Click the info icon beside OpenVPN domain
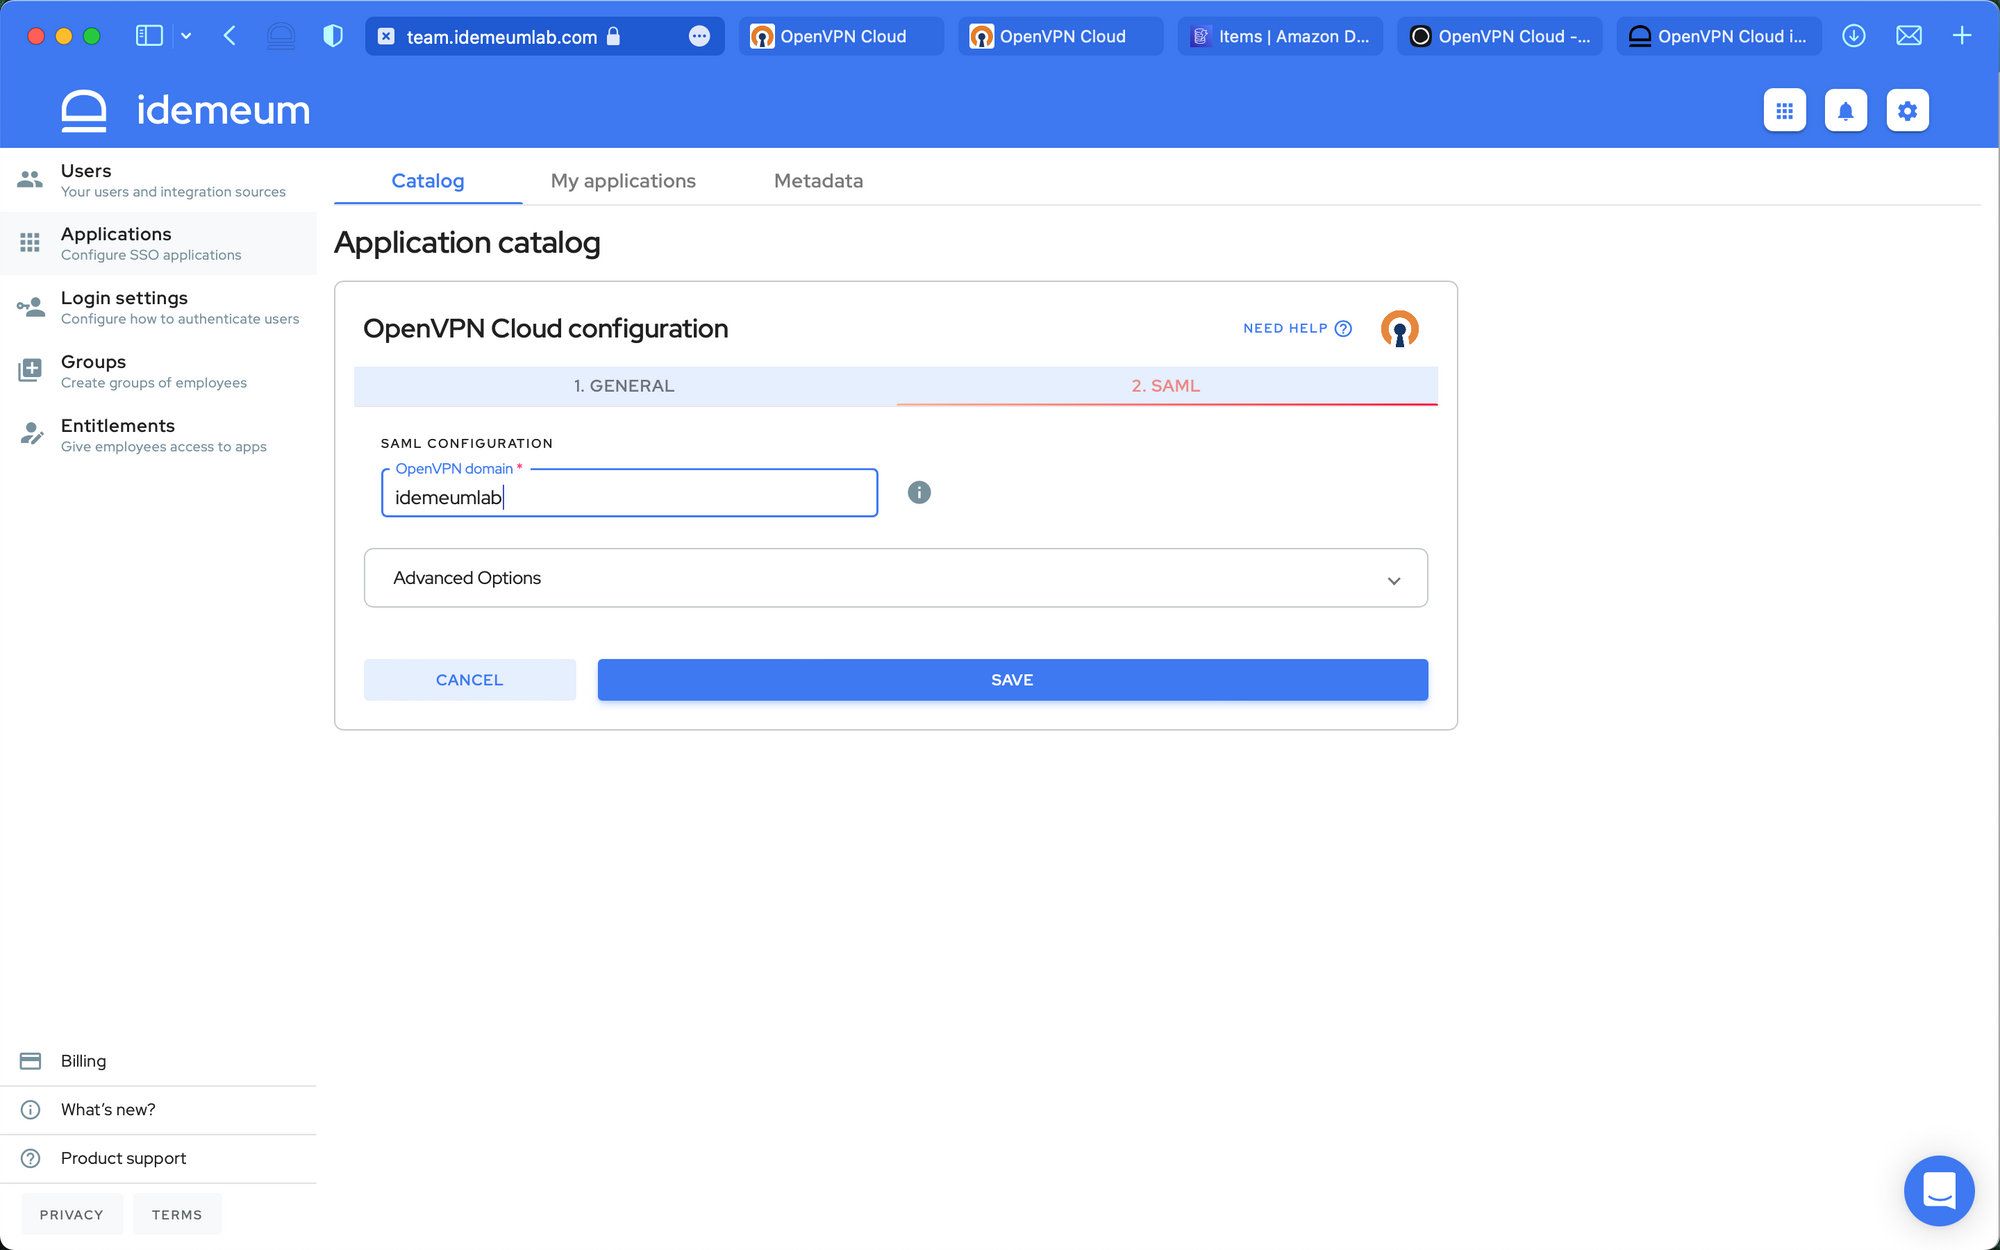Screen dimensions: 2000x1250 (x=919, y=492)
